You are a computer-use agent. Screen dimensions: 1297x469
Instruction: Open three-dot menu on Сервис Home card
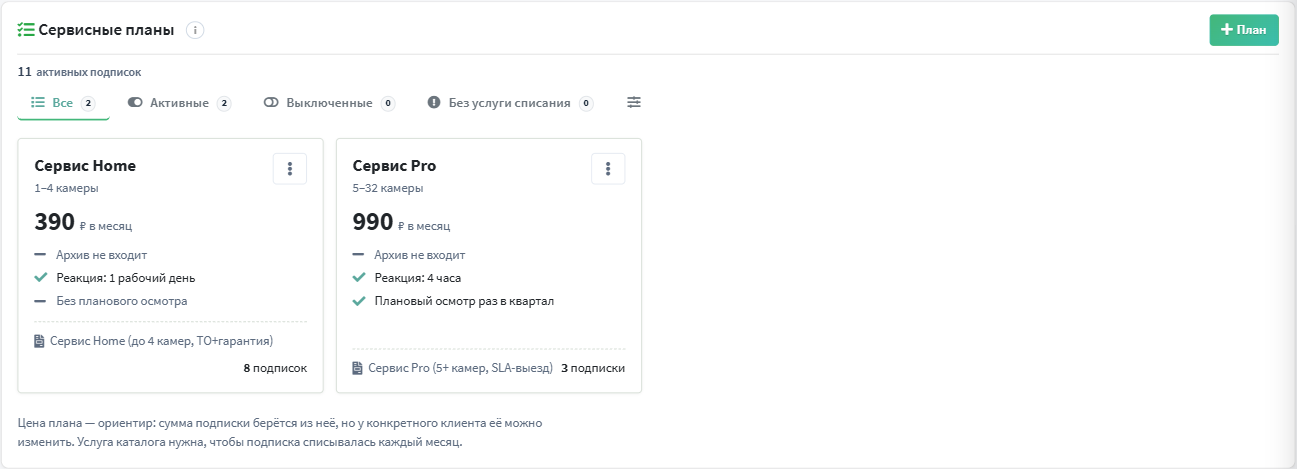(x=290, y=169)
